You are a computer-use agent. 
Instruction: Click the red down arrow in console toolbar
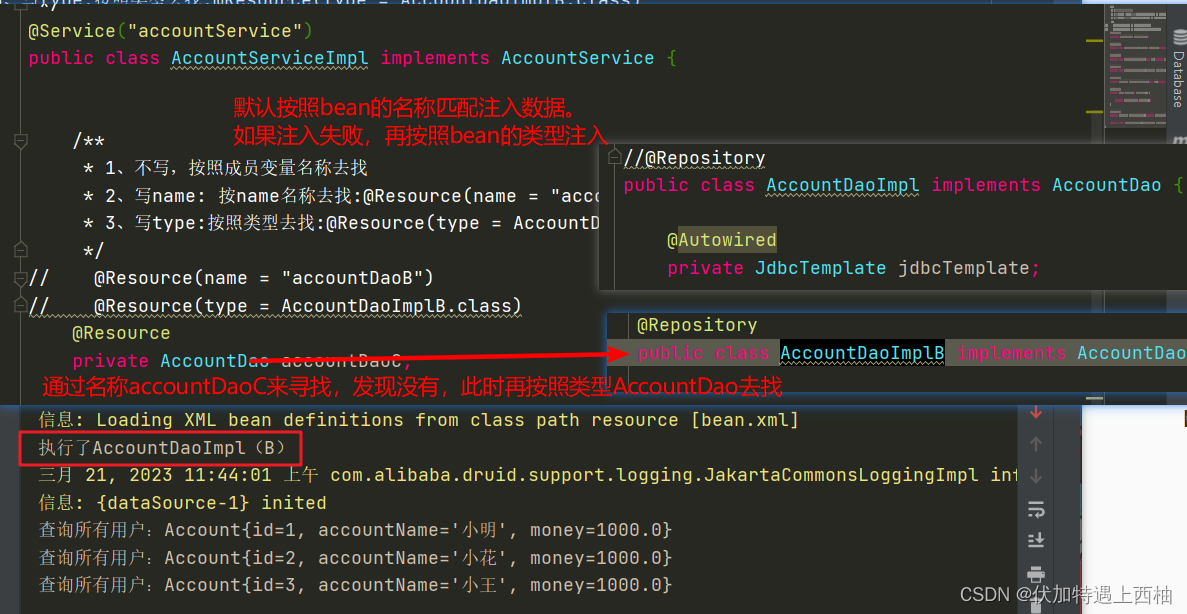(1036, 413)
